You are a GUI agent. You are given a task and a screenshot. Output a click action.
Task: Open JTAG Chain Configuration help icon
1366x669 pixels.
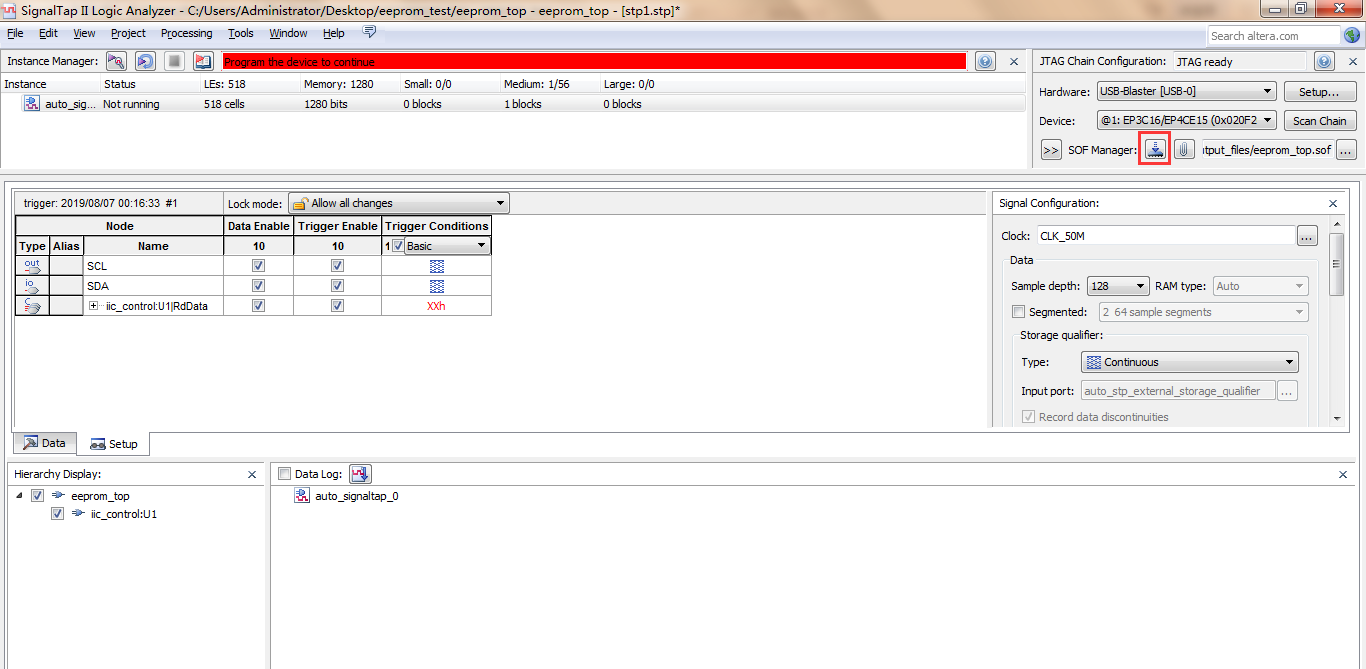(1324, 61)
